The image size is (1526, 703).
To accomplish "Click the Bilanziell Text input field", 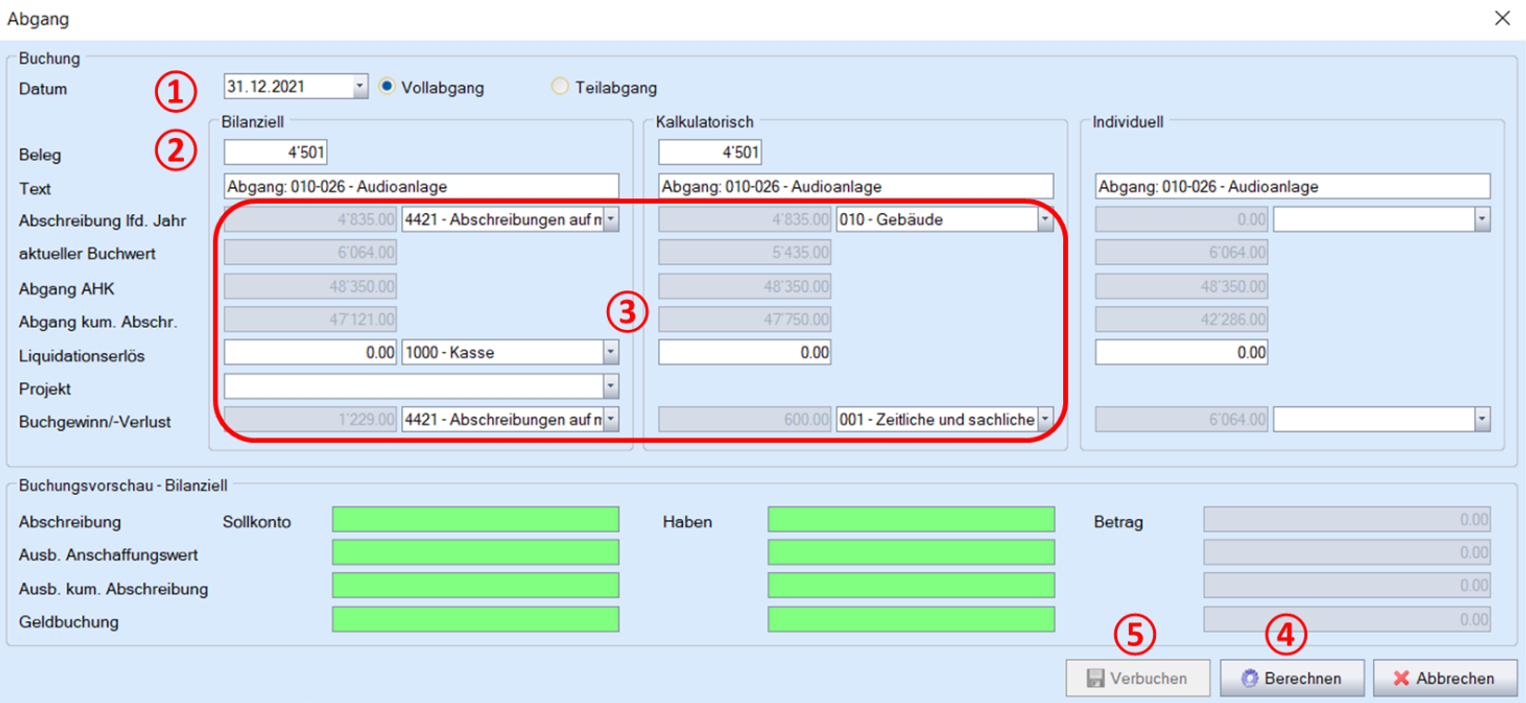I will pyautogui.click(x=421, y=186).
